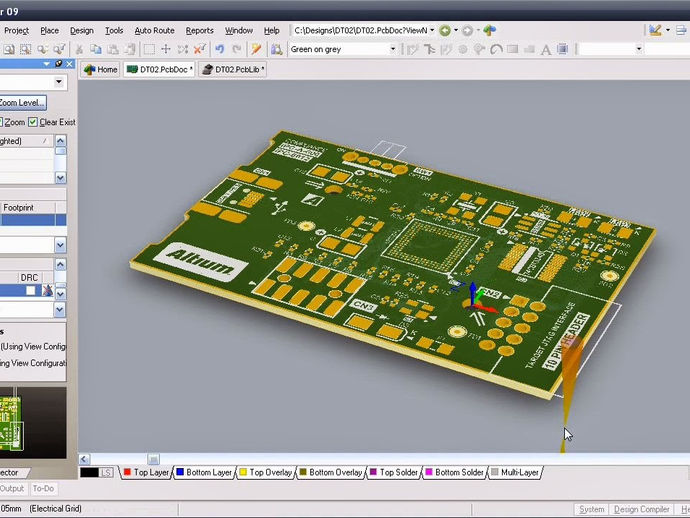Click the pin icon on the panel header
This screenshot has height=518, width=690.
click(59, 64)
